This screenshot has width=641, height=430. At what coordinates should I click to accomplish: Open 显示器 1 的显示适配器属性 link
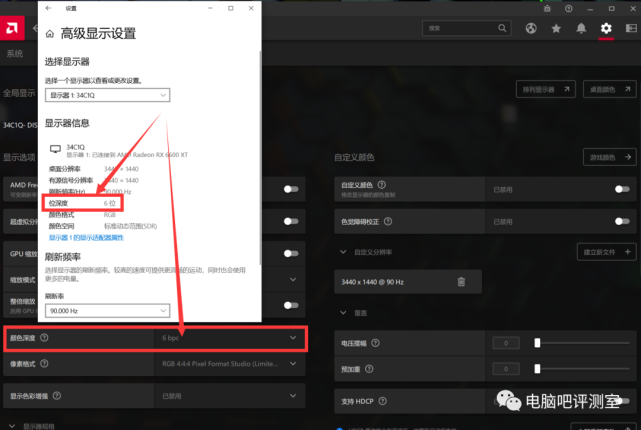click(86, 237)
